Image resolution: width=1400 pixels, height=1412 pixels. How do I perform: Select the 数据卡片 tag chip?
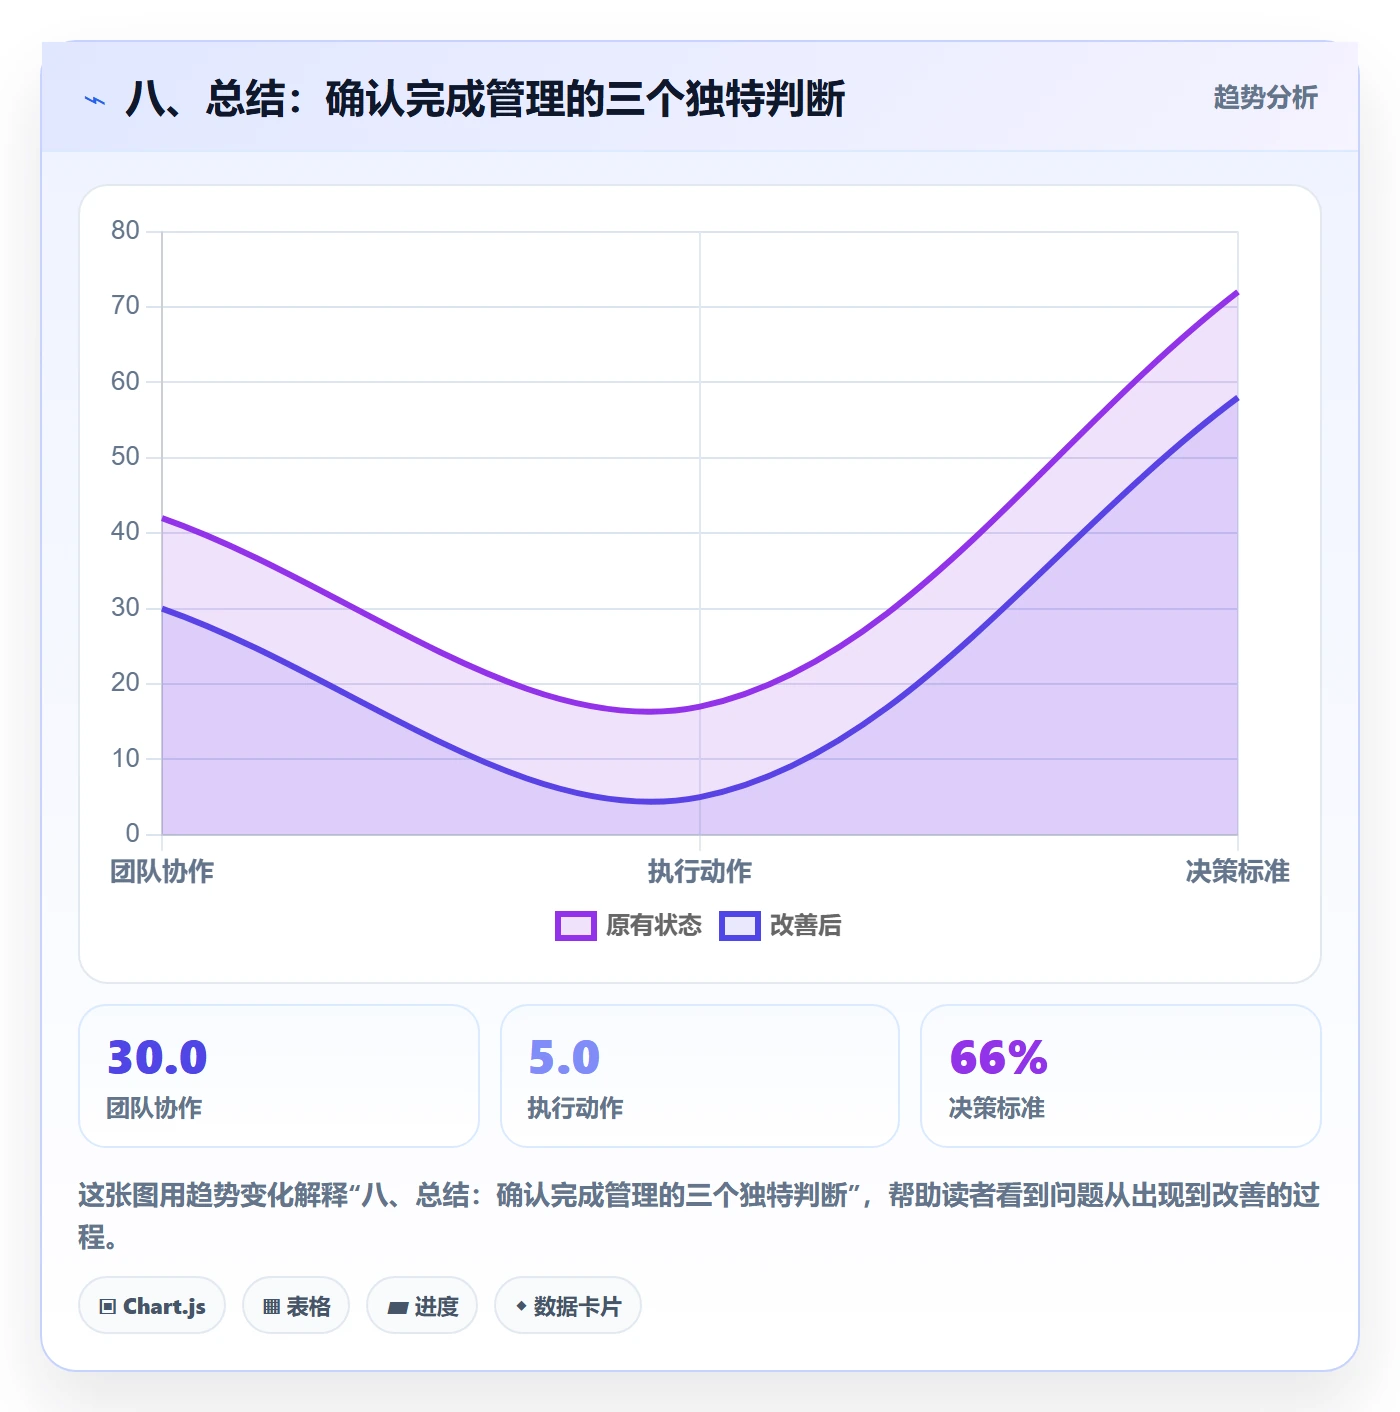568,1306
